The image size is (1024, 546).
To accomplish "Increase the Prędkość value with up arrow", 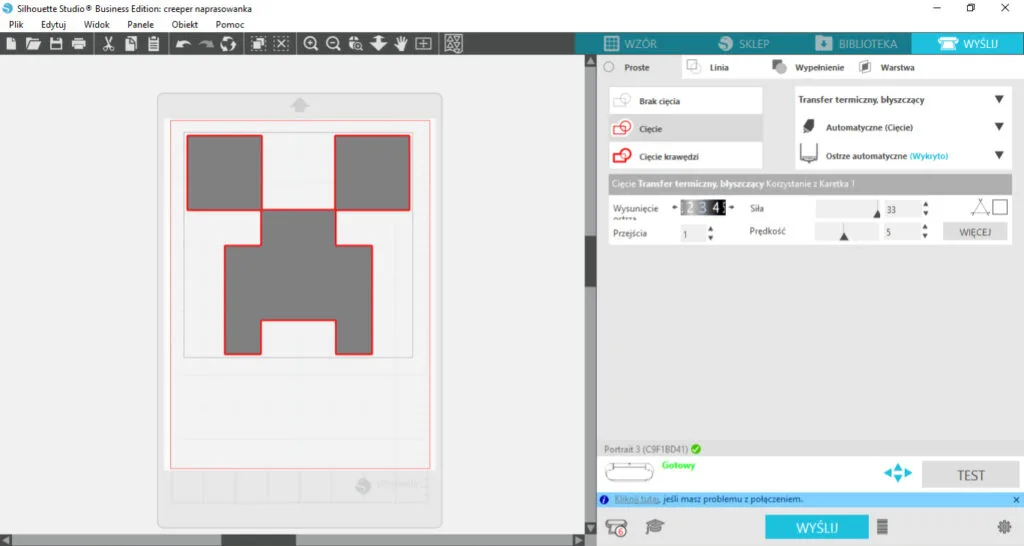I will tap(925, 227).
